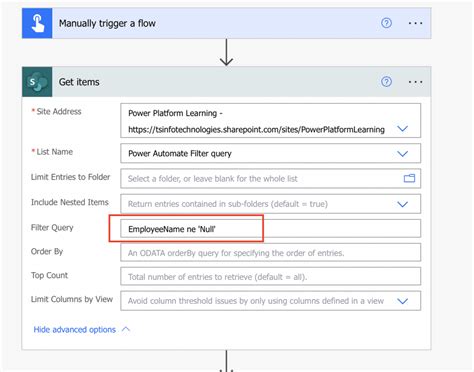
Task: Open help for Manually trigger a flow
Action: [x=386, y=23]
